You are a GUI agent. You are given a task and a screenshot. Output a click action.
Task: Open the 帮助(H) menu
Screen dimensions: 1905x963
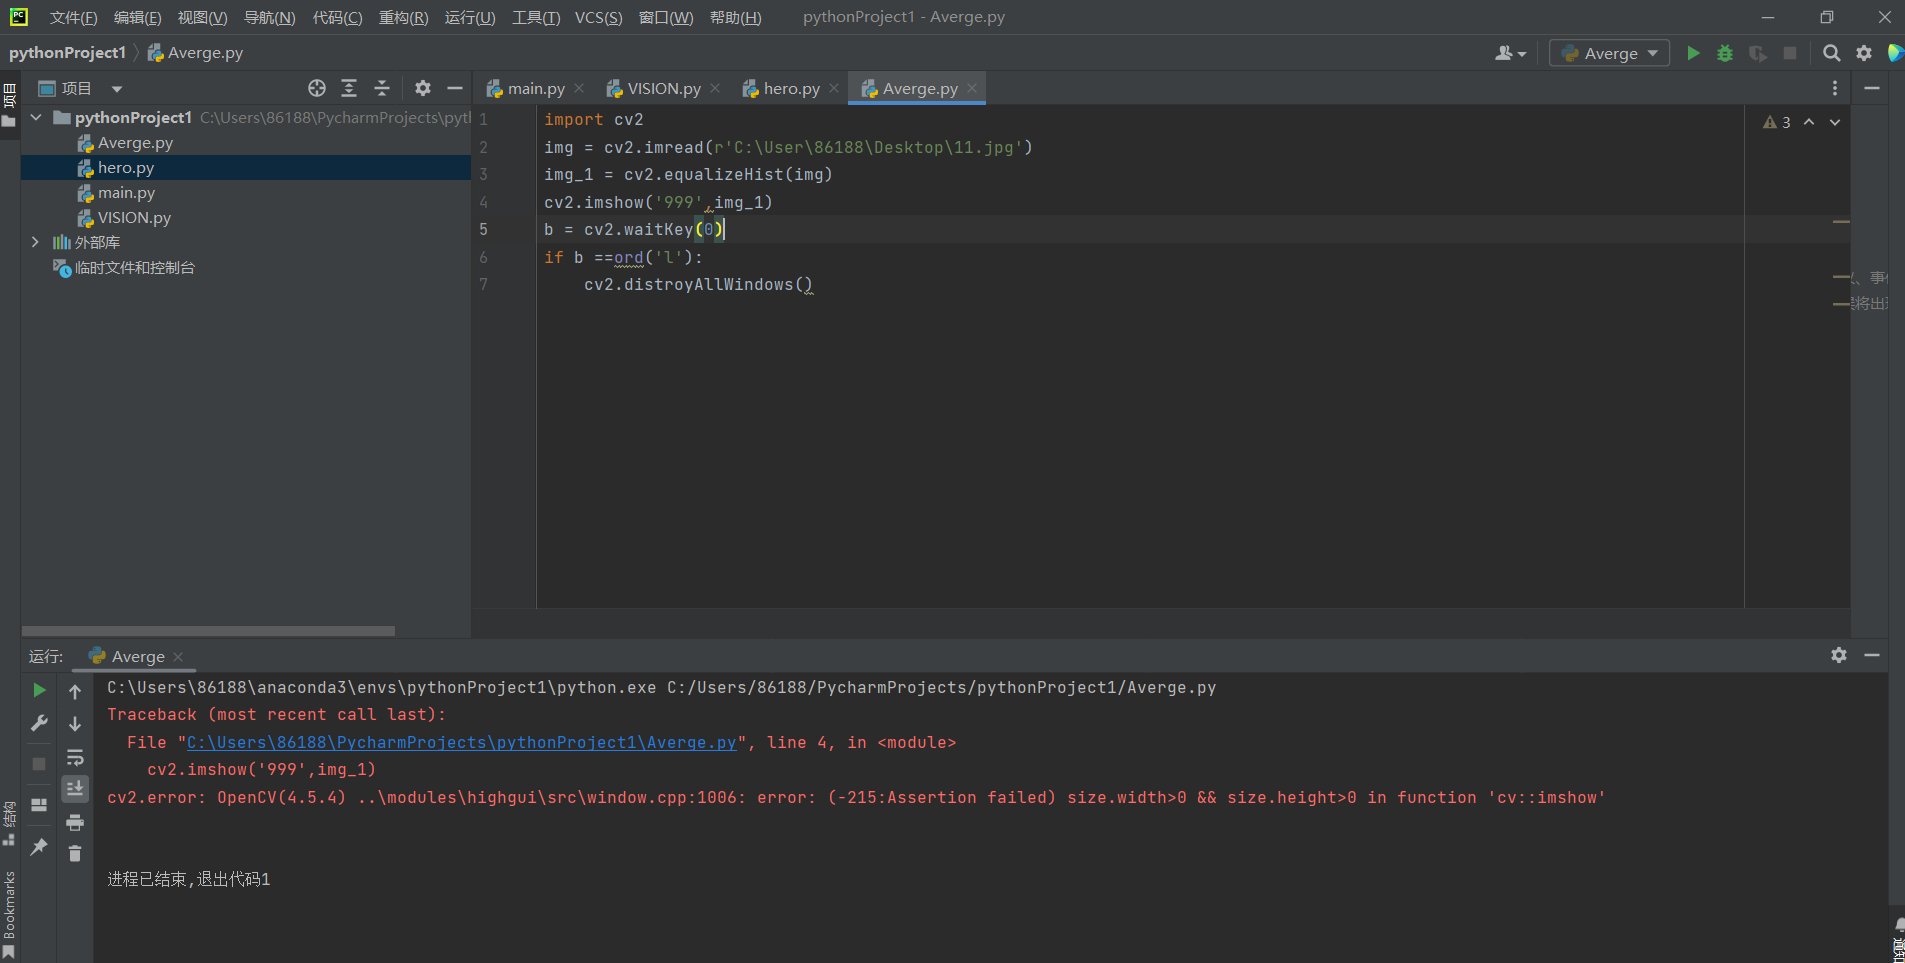pos(735,17)
